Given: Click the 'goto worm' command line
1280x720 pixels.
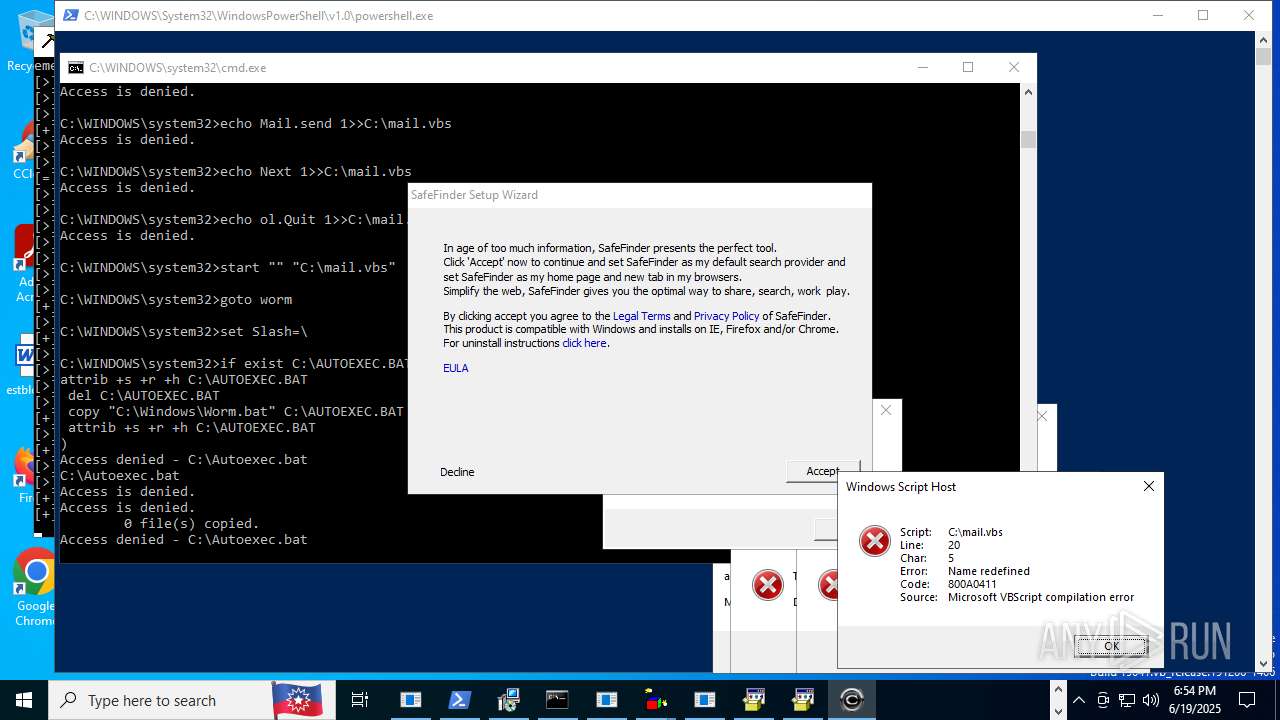Looking at the screenshot, I should pos(176,300).
